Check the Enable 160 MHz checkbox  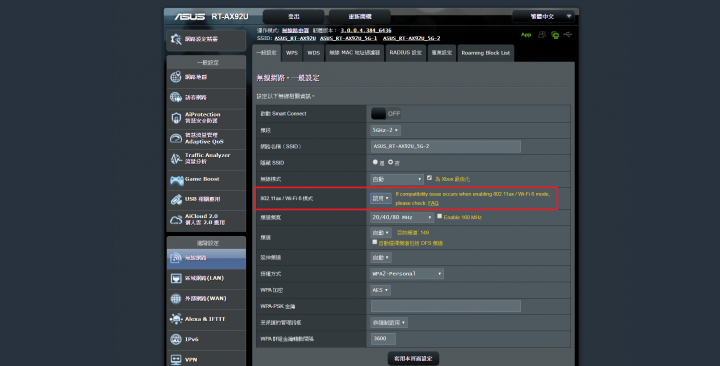pyautogui.click(x=439, y=216)
